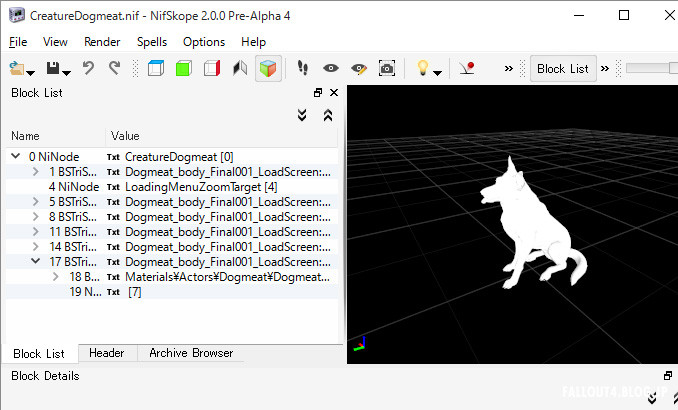The width and height of the screenshot is (678, 410).
Task: Open the Options menu
Action: pos(204,42)
